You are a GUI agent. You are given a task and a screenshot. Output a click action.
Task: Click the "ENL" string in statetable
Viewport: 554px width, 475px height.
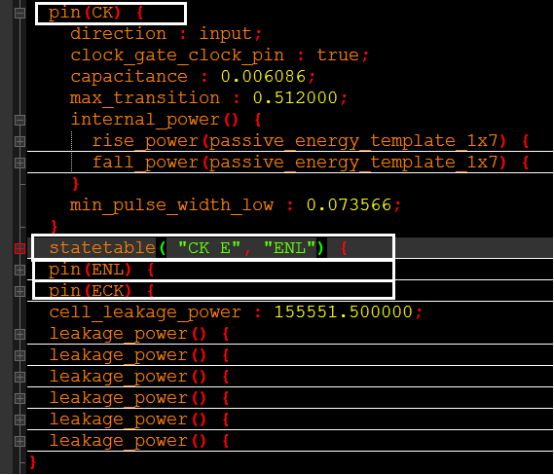(290, 248)
